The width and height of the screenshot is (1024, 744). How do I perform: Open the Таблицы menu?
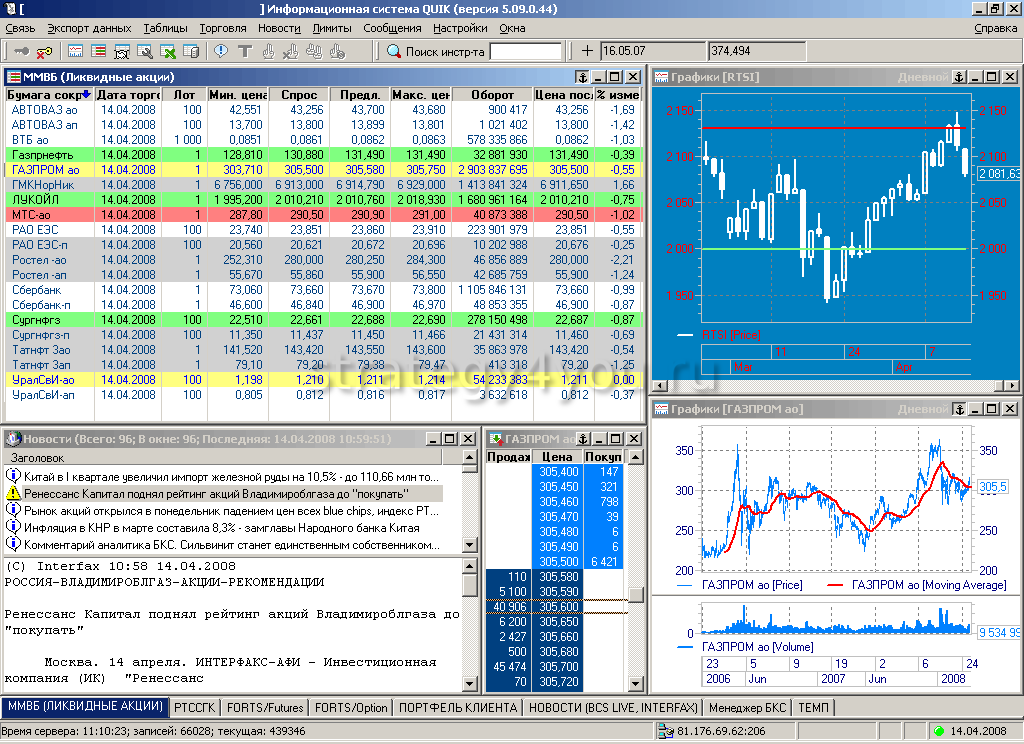(x=165, y=28)
